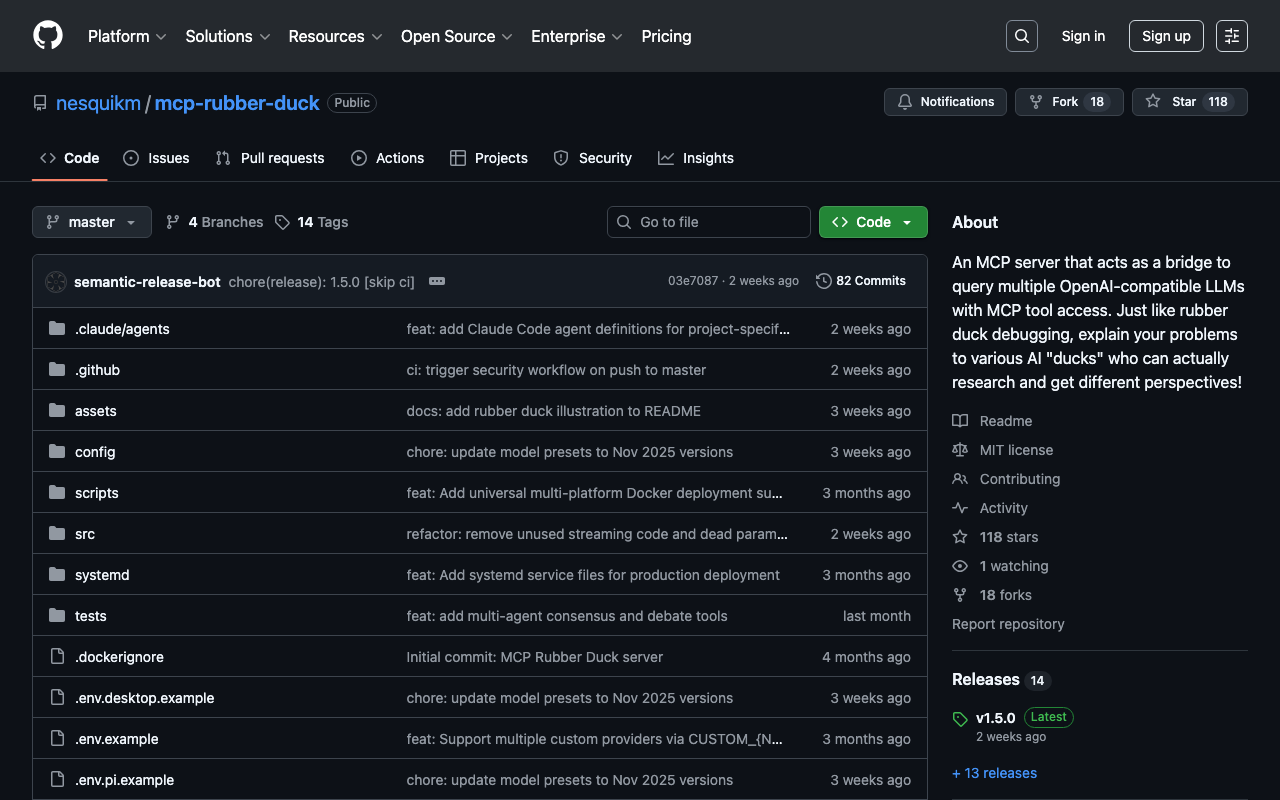Switch to the Pull requests tab
The image size is (1280, 800).
pyautogui.click(x=270, y=158)
